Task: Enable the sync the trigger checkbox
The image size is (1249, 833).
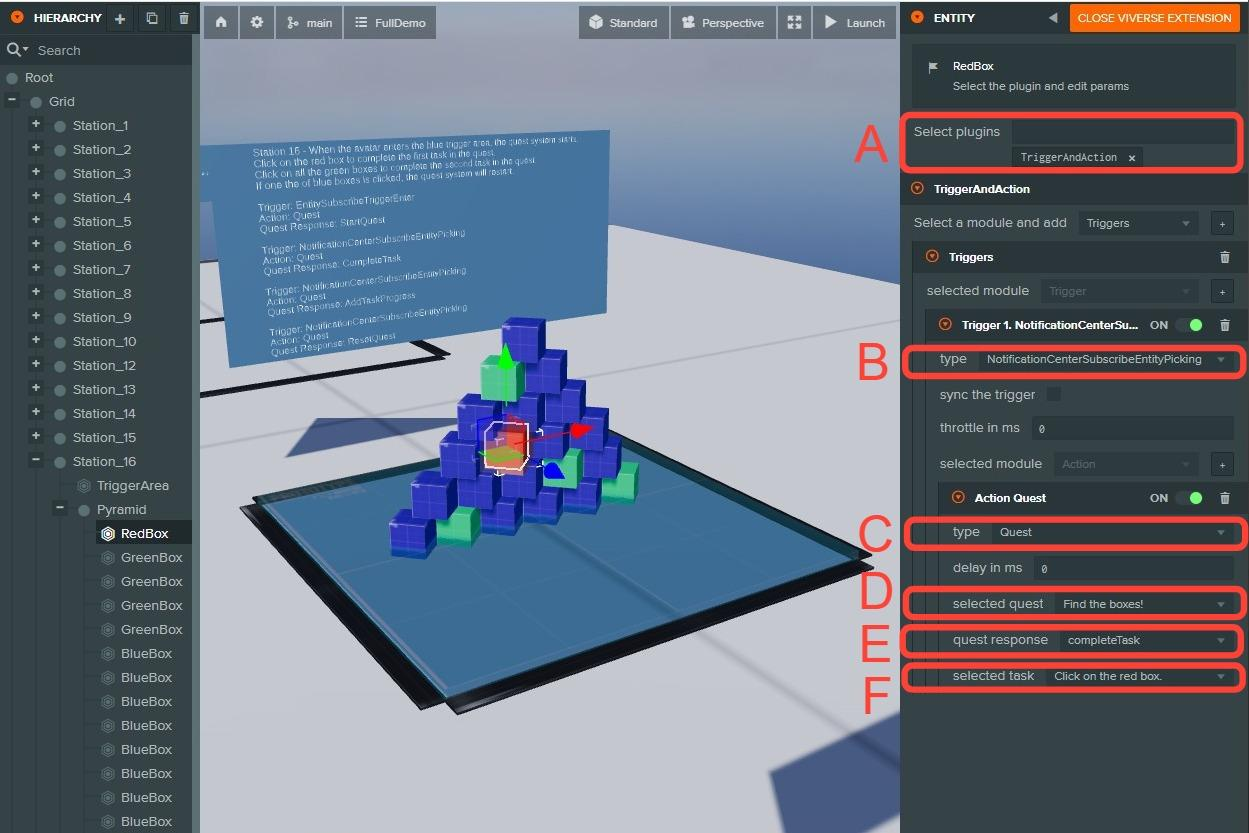Action: 1053,394
